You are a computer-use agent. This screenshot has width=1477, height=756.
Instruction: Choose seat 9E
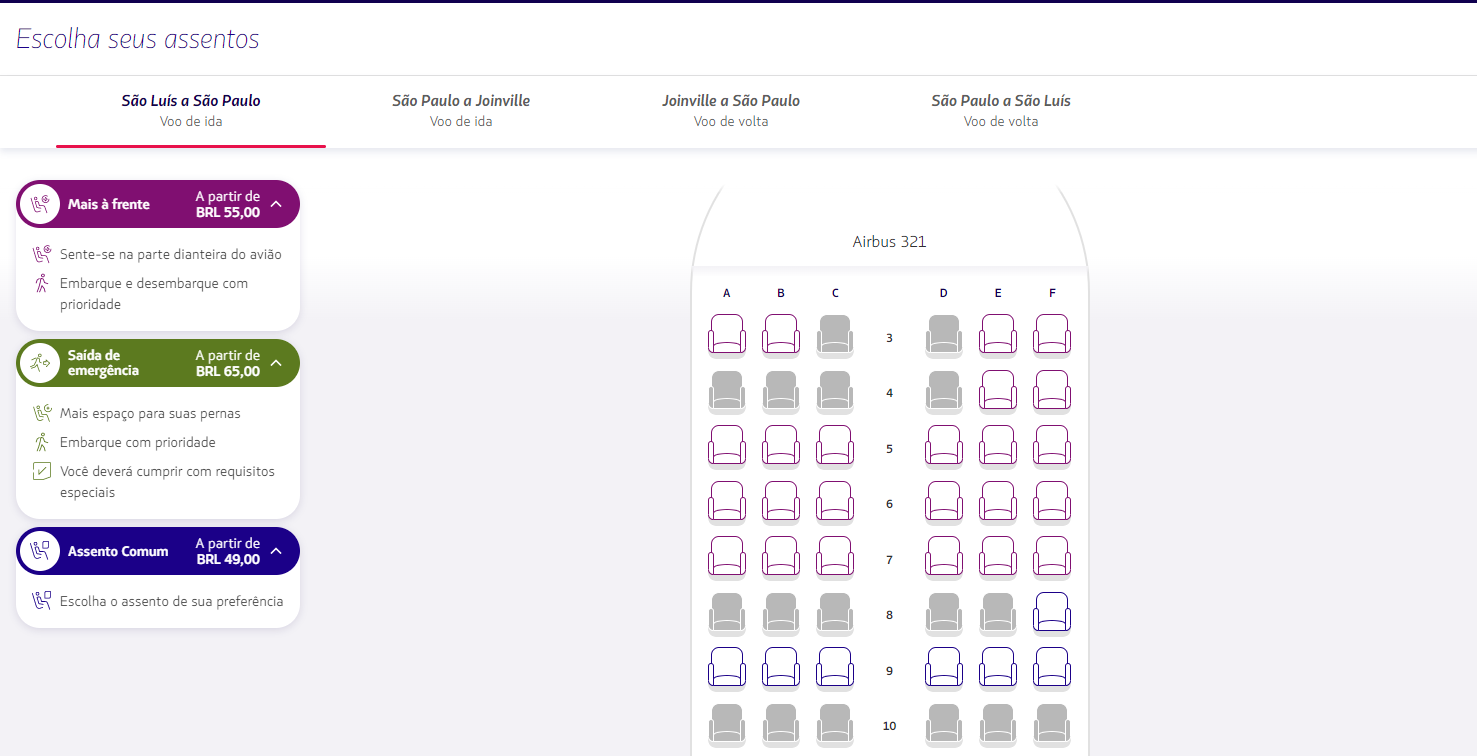coord(998,668)
